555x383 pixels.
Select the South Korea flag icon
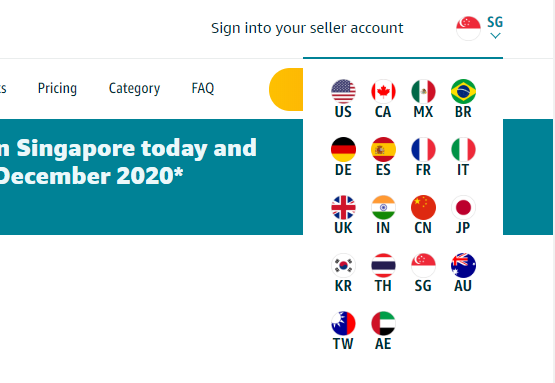coord(343,265)
